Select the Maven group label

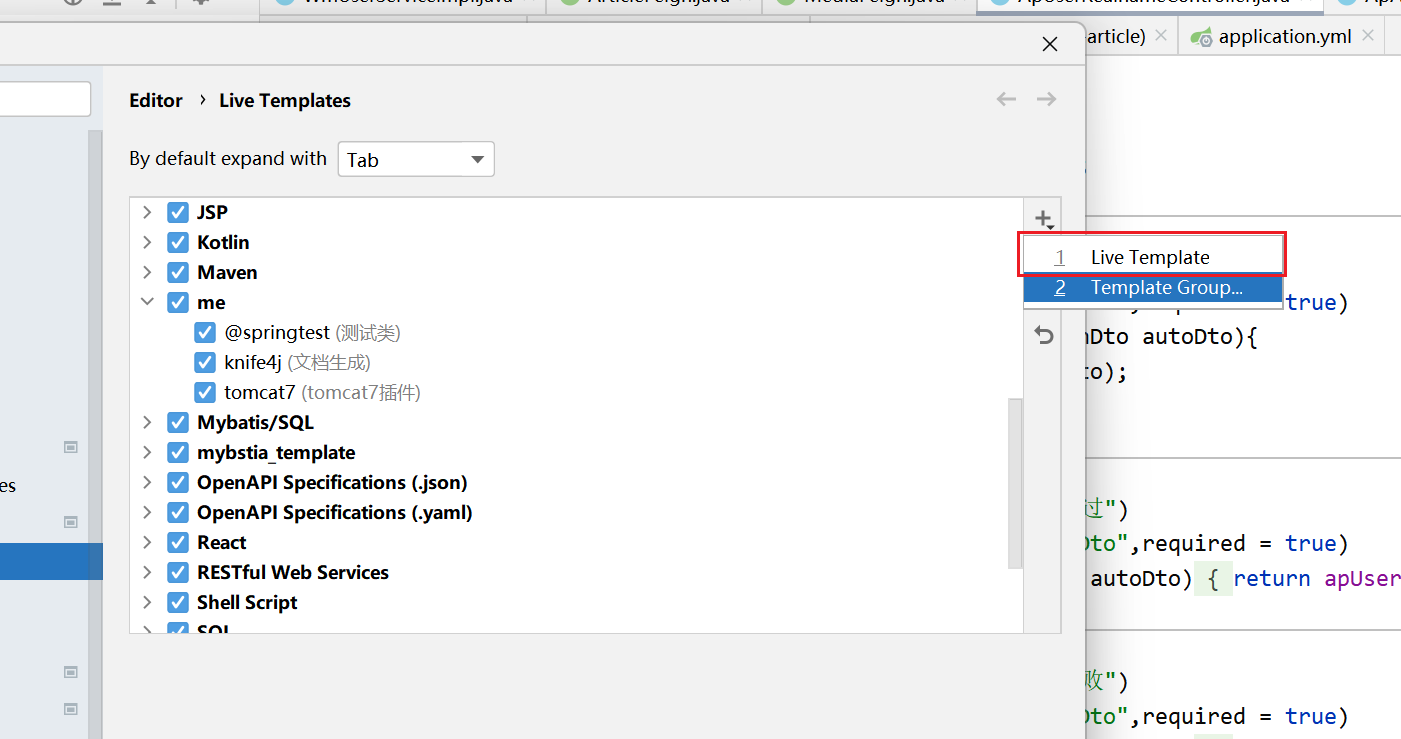pyautogui.click(x=227, y=272)
